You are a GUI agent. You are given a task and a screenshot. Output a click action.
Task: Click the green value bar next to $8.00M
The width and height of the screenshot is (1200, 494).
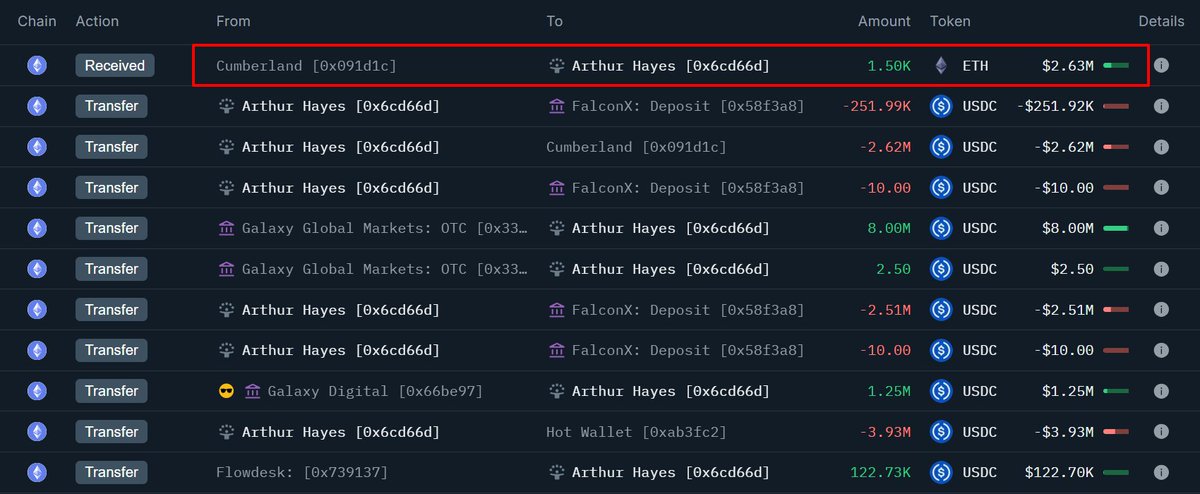point(1116,228)
